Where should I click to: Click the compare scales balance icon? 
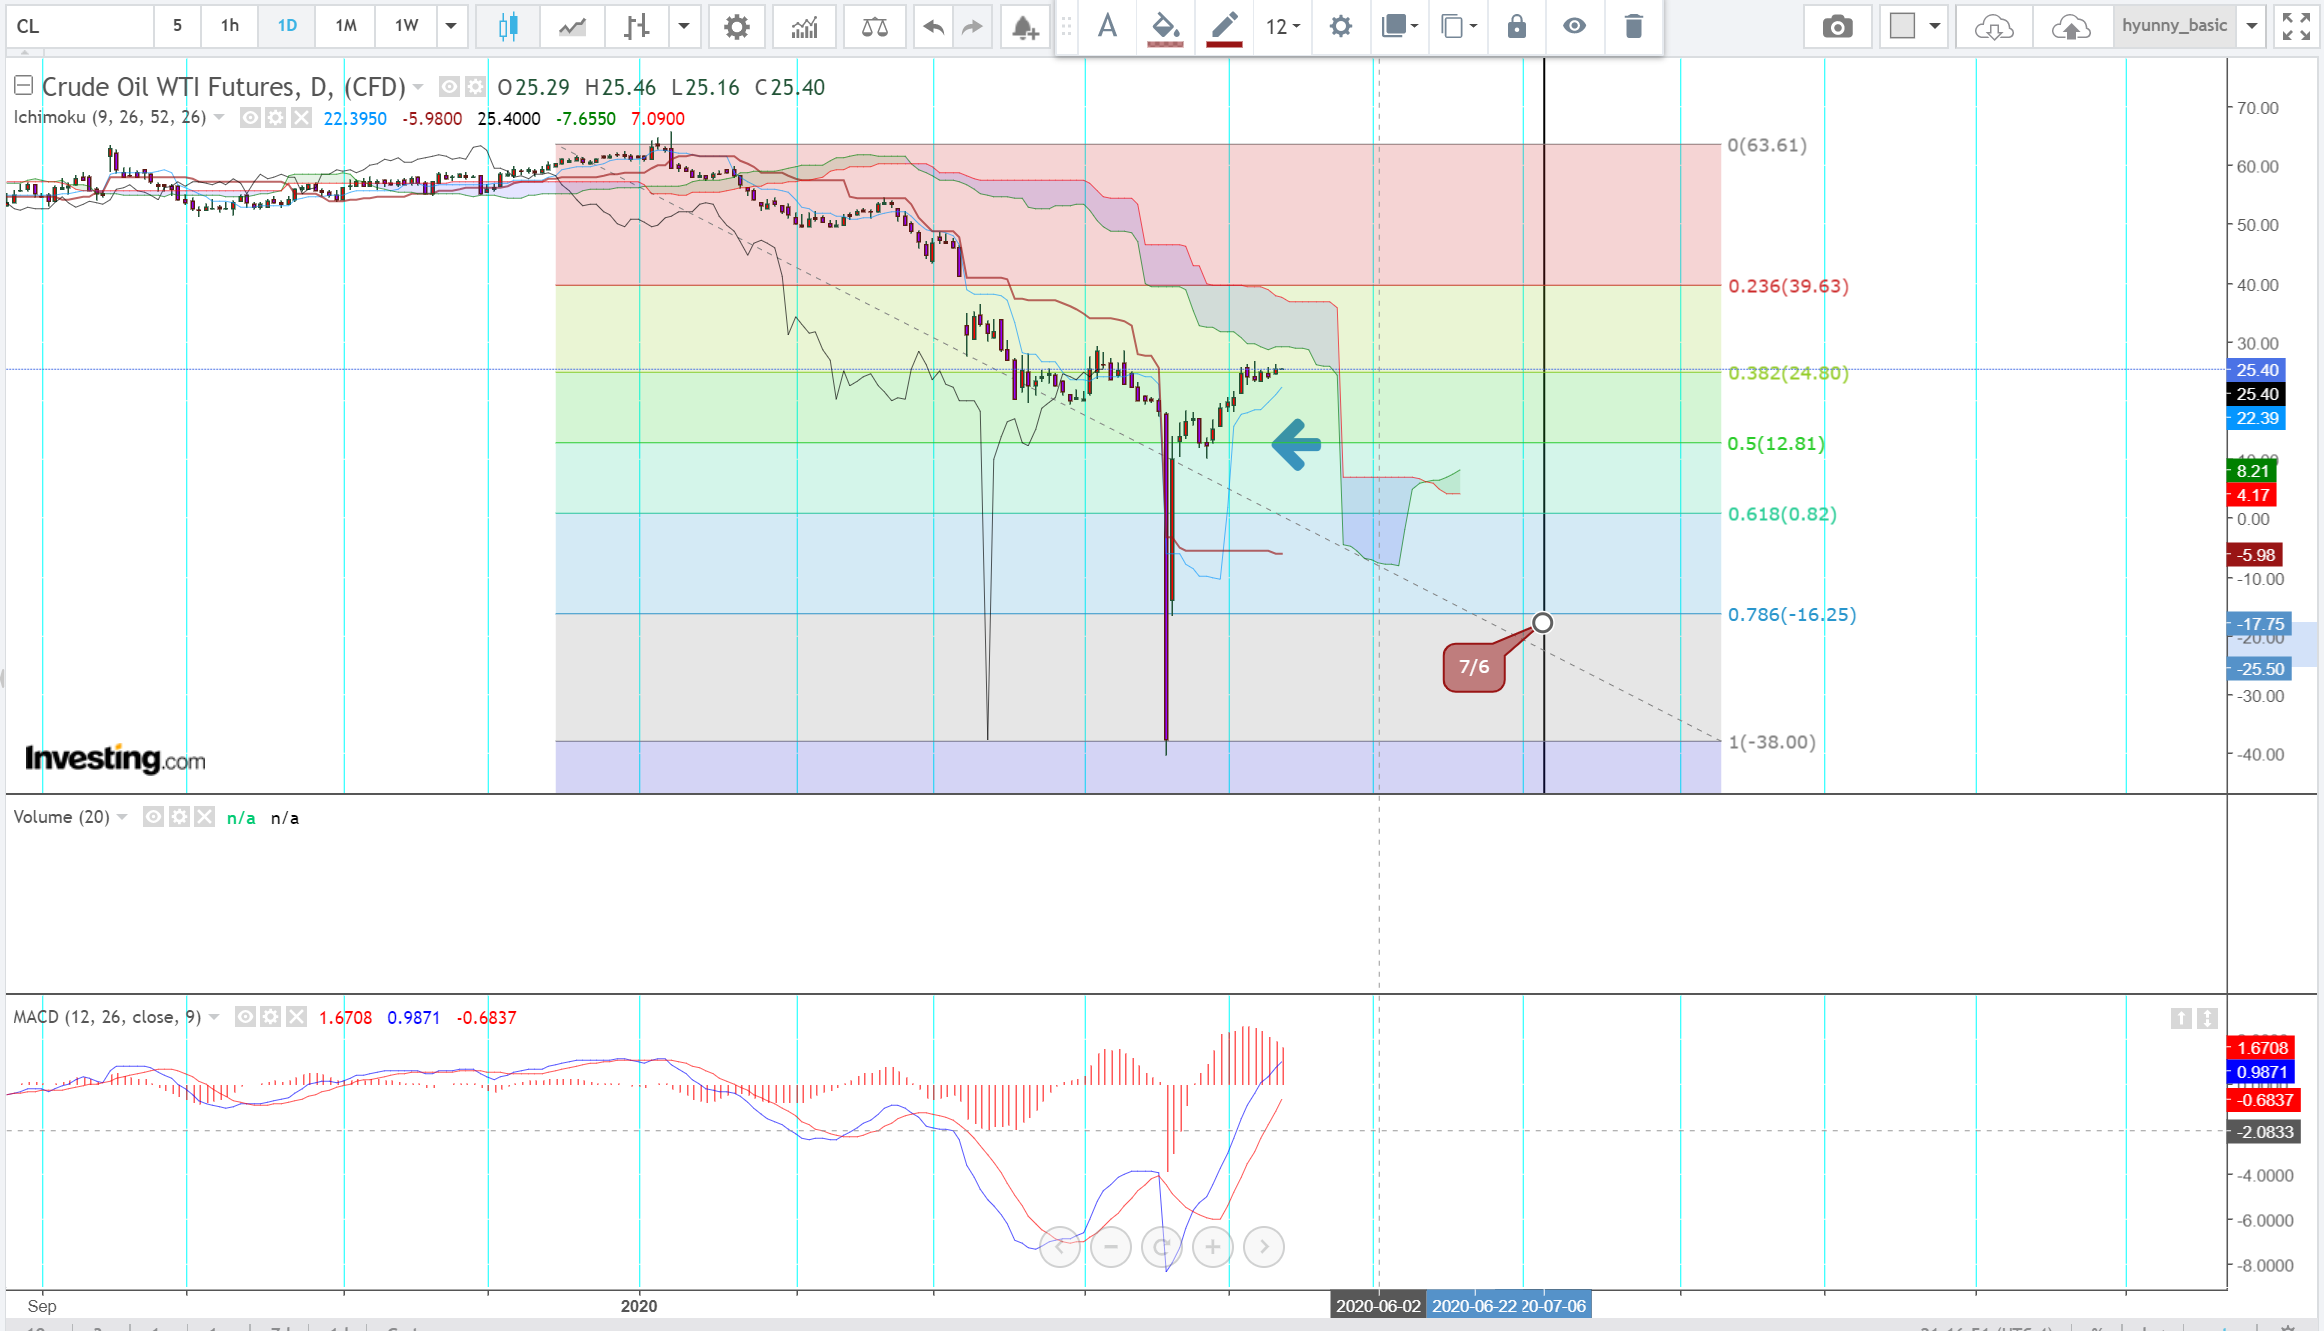874,27
